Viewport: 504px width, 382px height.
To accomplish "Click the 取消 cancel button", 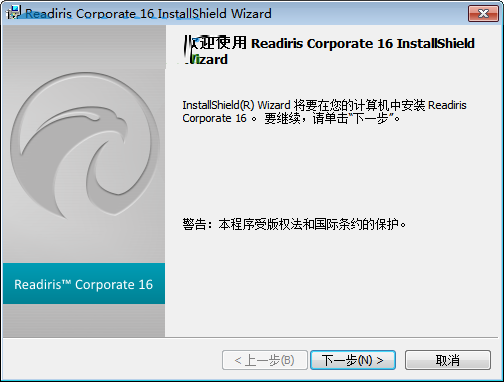I will click(x=448, y=360).
